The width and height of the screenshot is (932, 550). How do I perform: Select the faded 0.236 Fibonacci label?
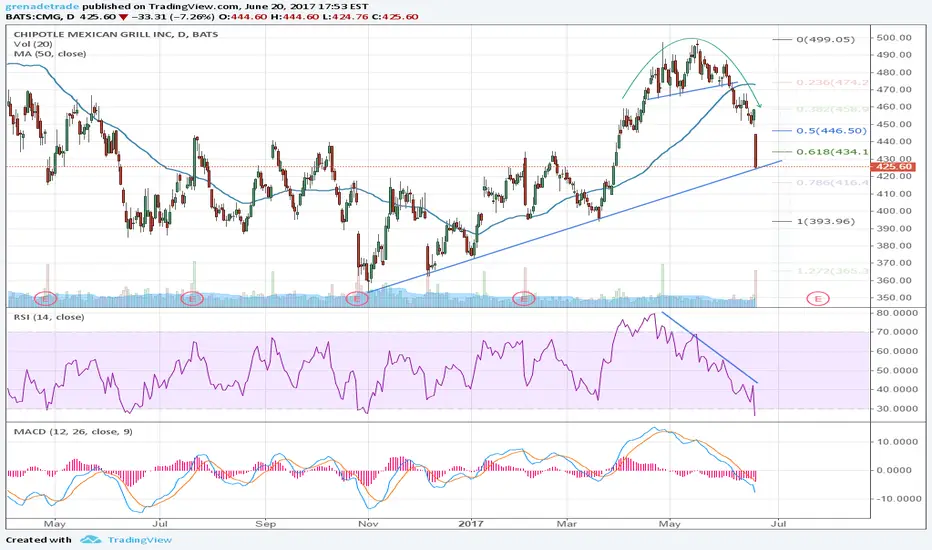pyautogui.click(x=832, y=82)
